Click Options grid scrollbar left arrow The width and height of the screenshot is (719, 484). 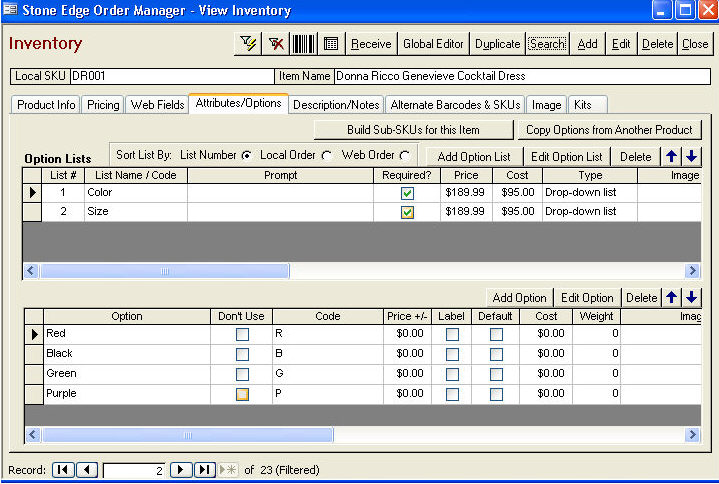[33, 435]
